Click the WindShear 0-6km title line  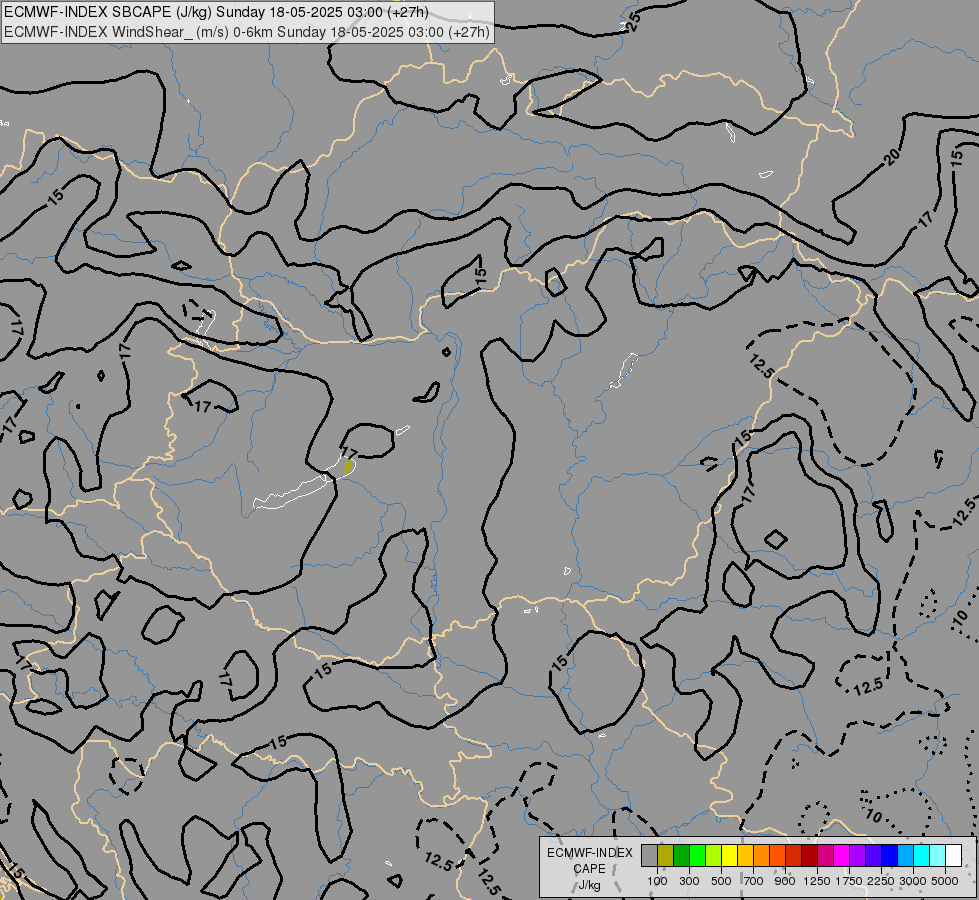pyautogui.click(x=247, y=32)
